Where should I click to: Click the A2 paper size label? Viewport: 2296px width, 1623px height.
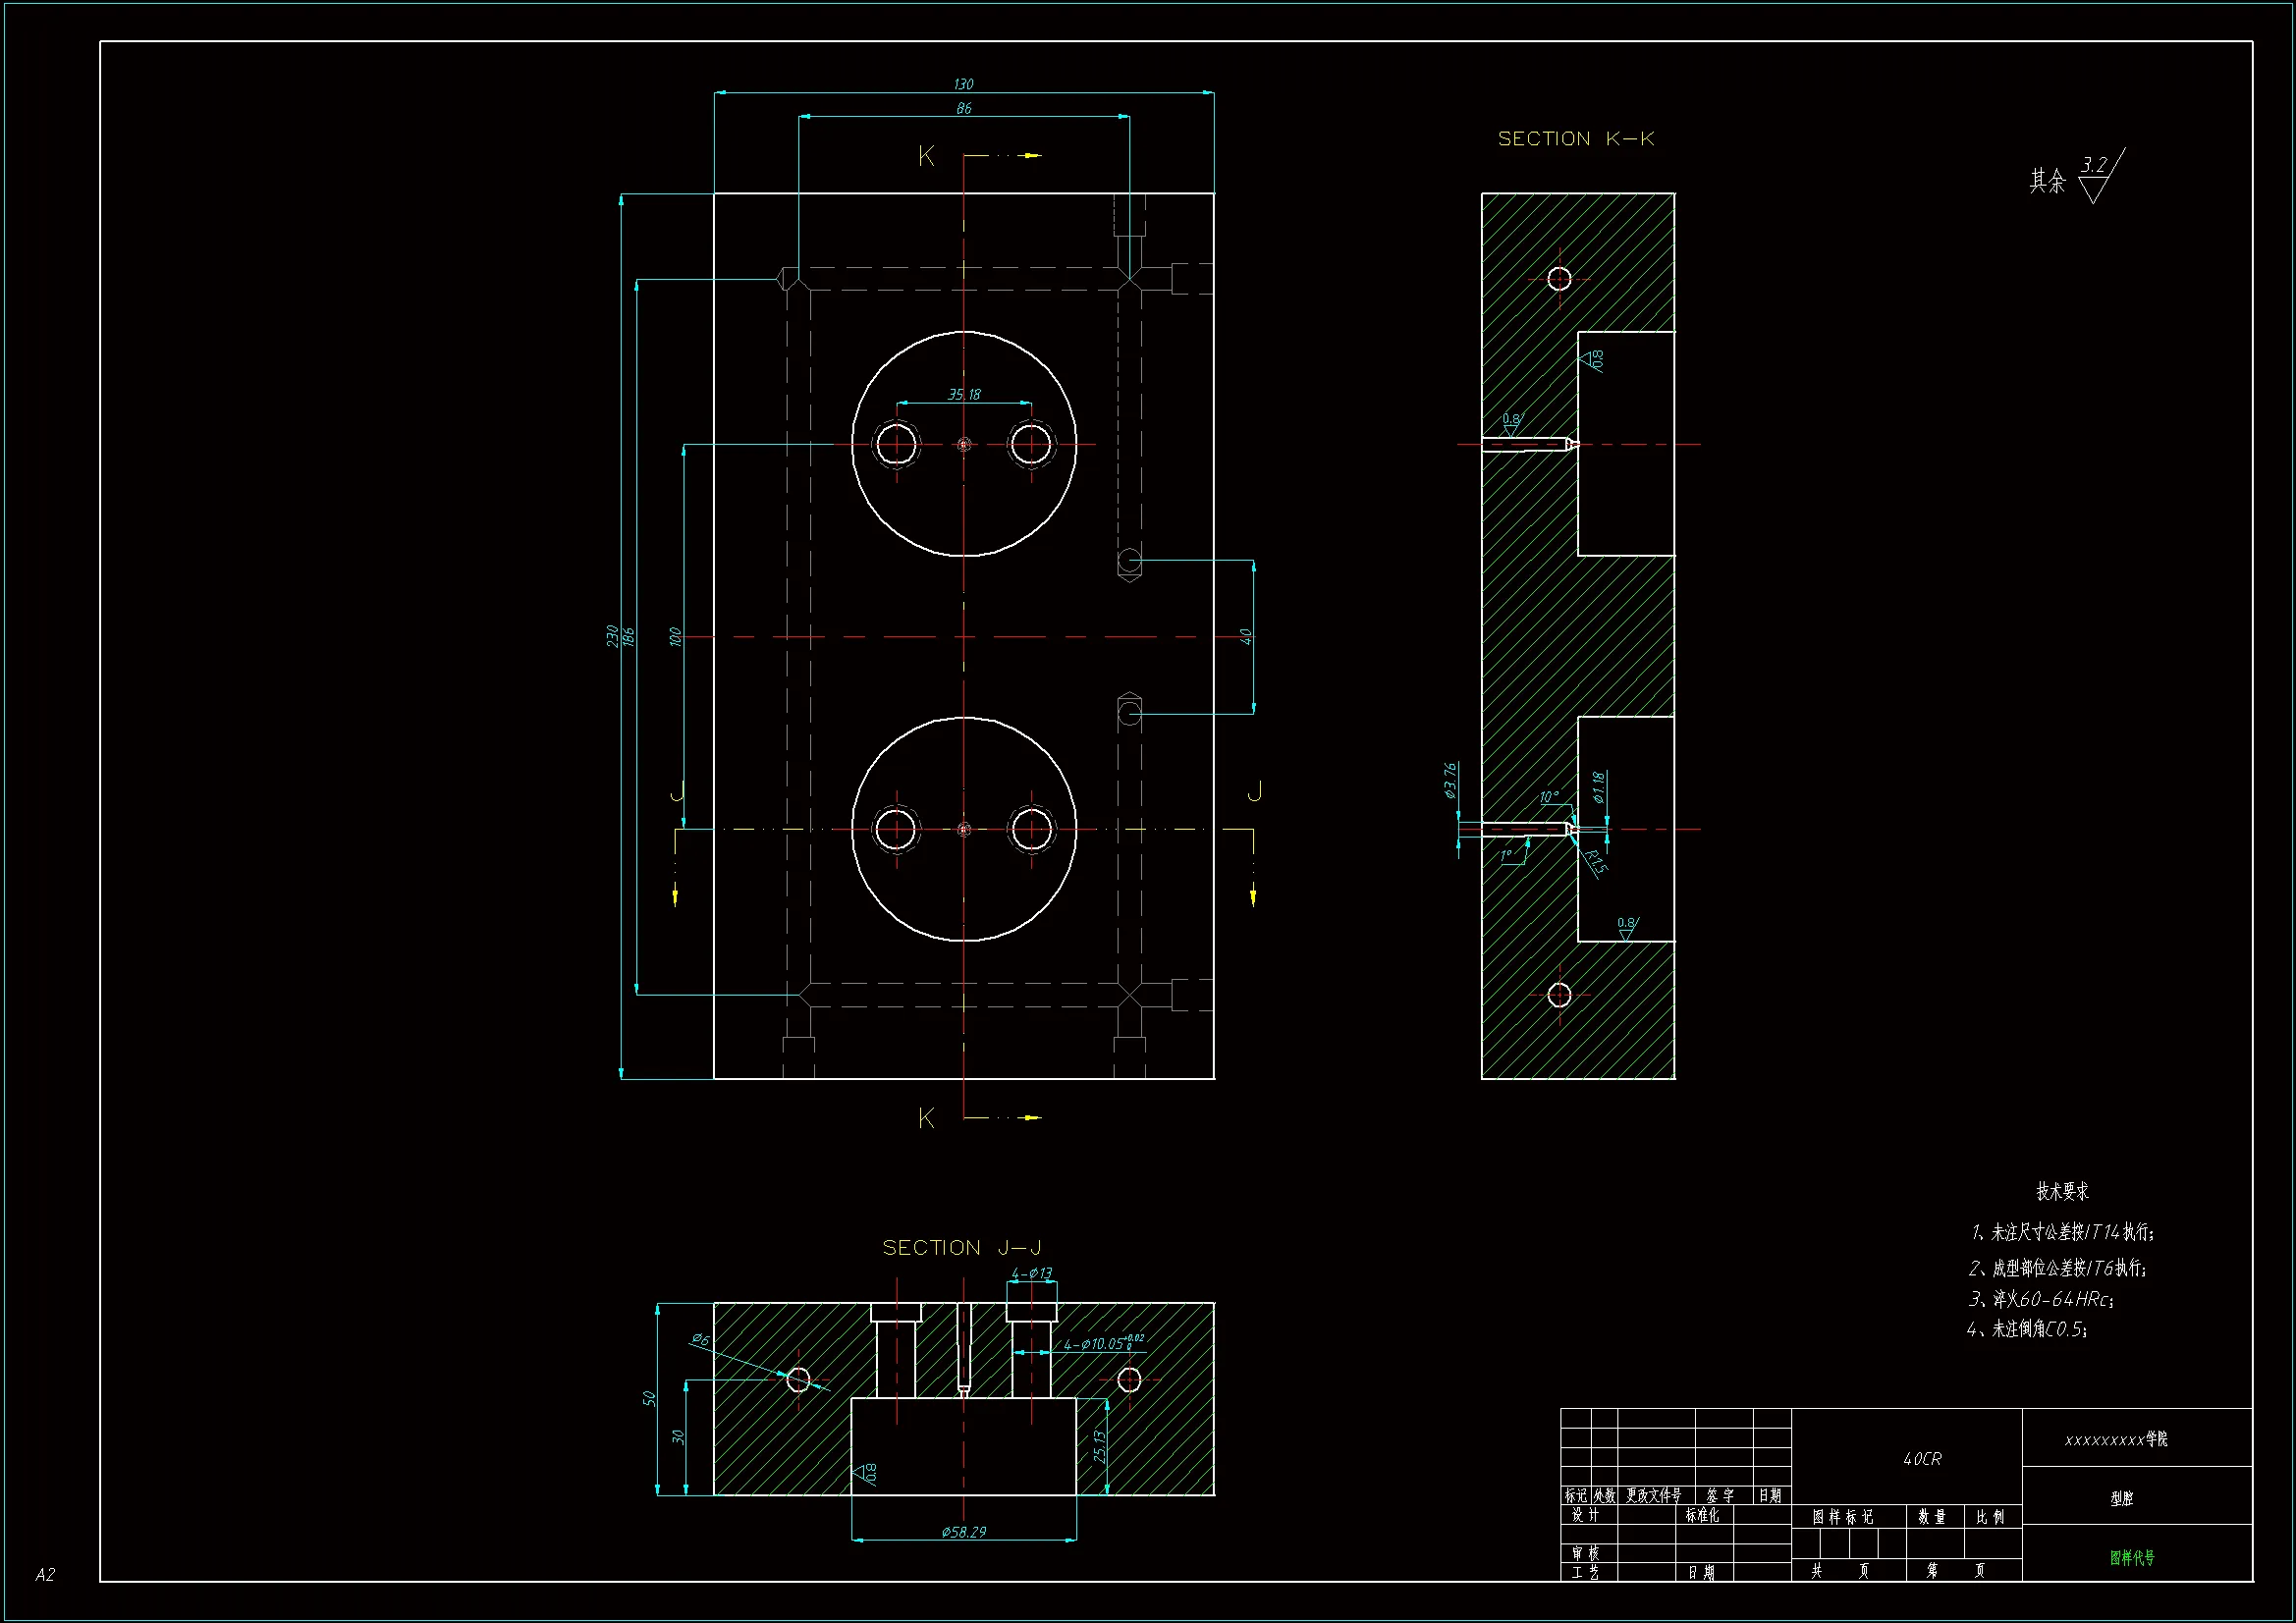pyautogui.click(x=45, y=1575)
